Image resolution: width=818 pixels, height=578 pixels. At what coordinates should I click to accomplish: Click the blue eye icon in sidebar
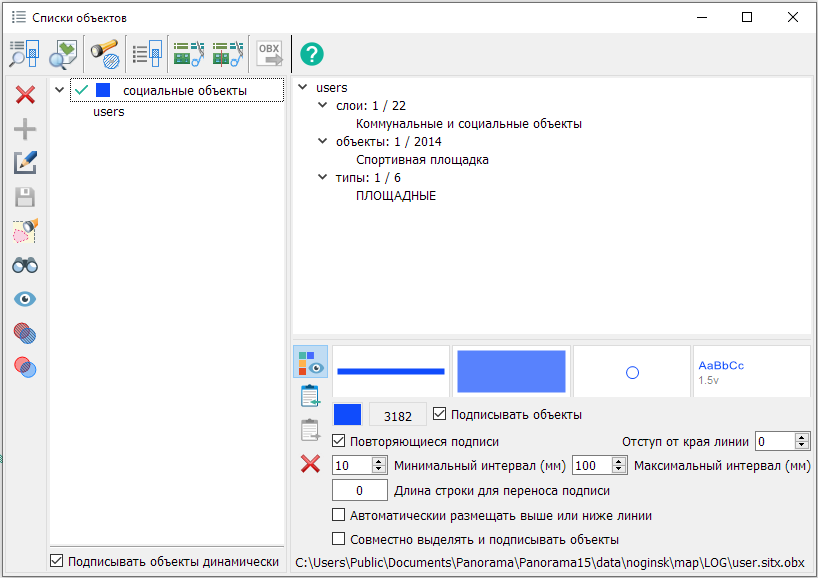(x=25, y=299)
